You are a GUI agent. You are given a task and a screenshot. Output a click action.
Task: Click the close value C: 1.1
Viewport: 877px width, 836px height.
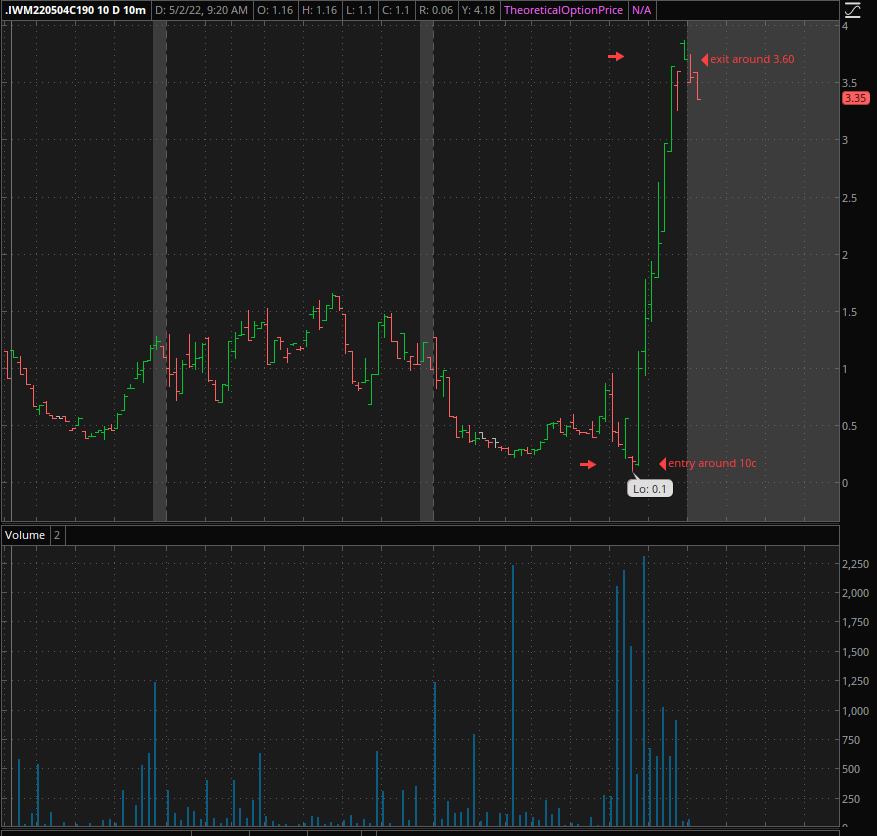coord(395,10)
